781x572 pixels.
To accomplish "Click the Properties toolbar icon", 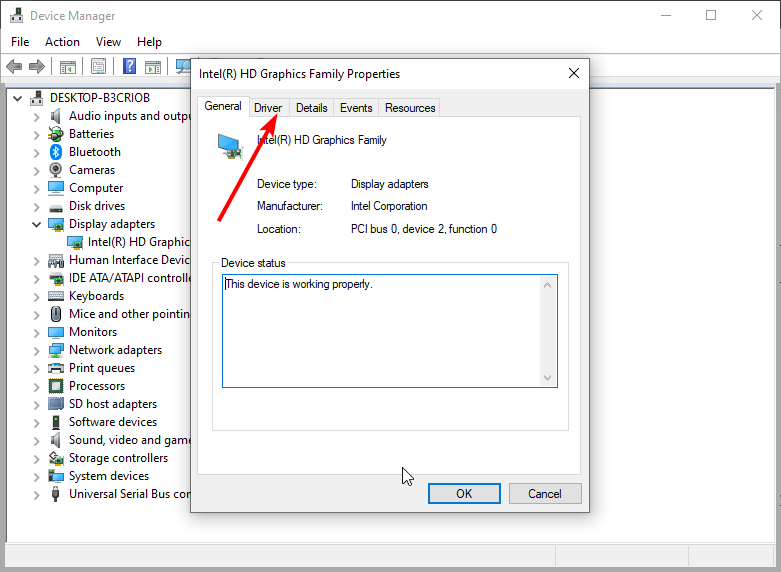I will click(x=98, y=66).
